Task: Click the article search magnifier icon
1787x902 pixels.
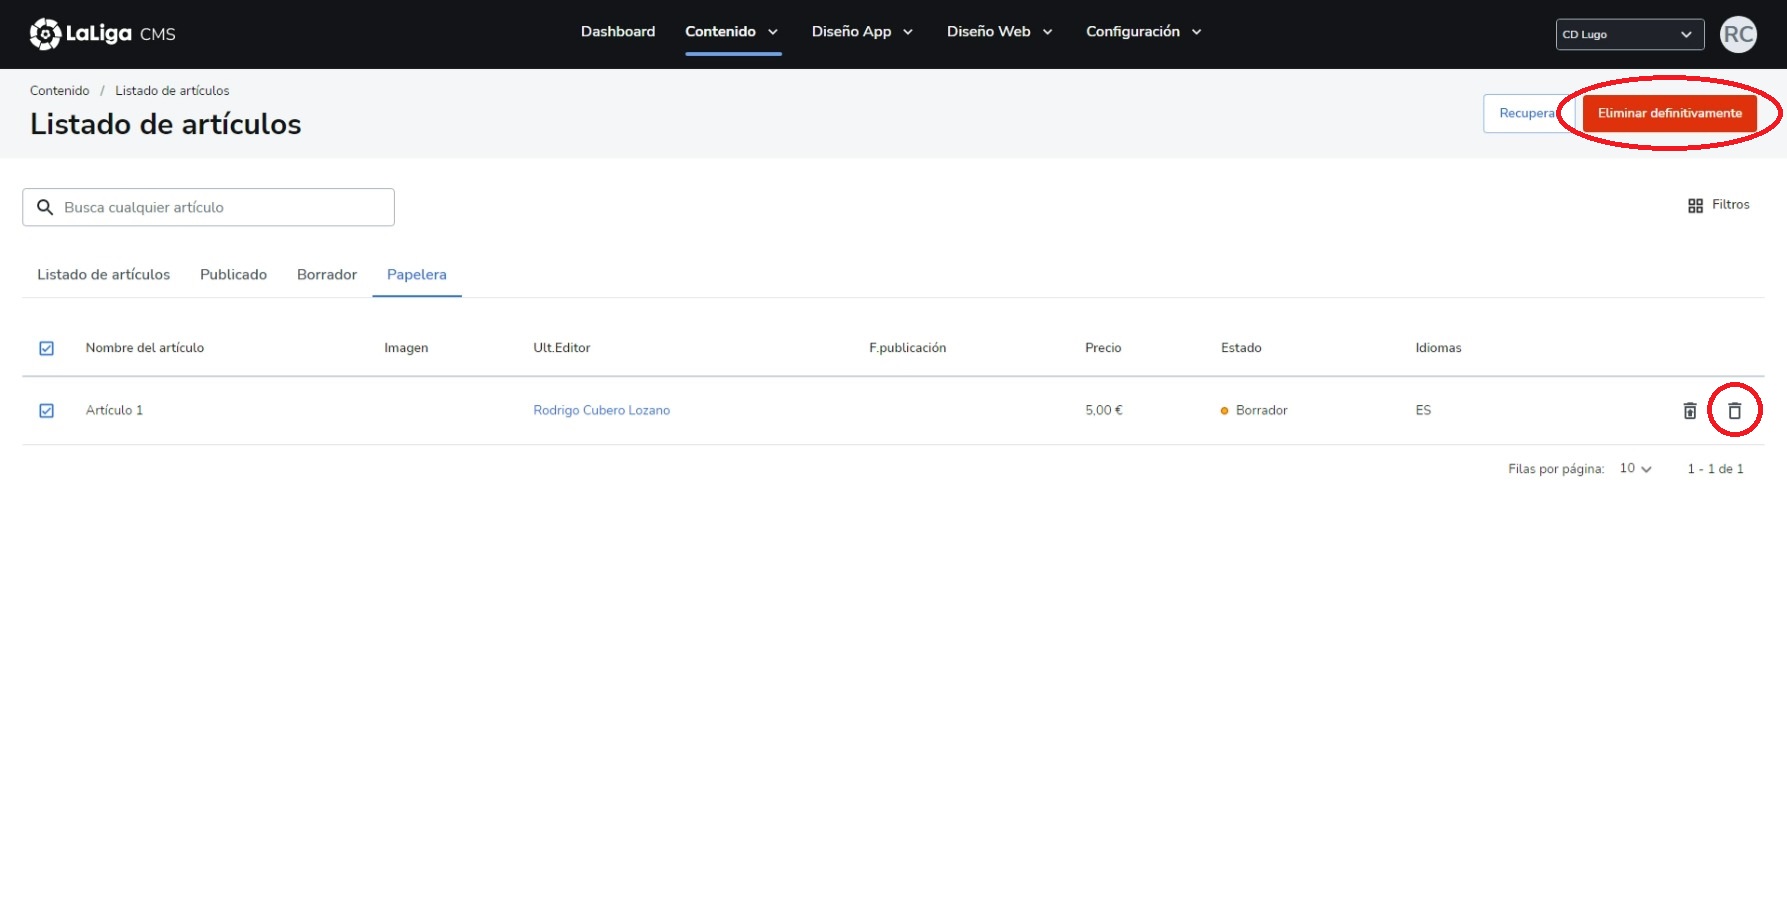Action: (45, 207)
